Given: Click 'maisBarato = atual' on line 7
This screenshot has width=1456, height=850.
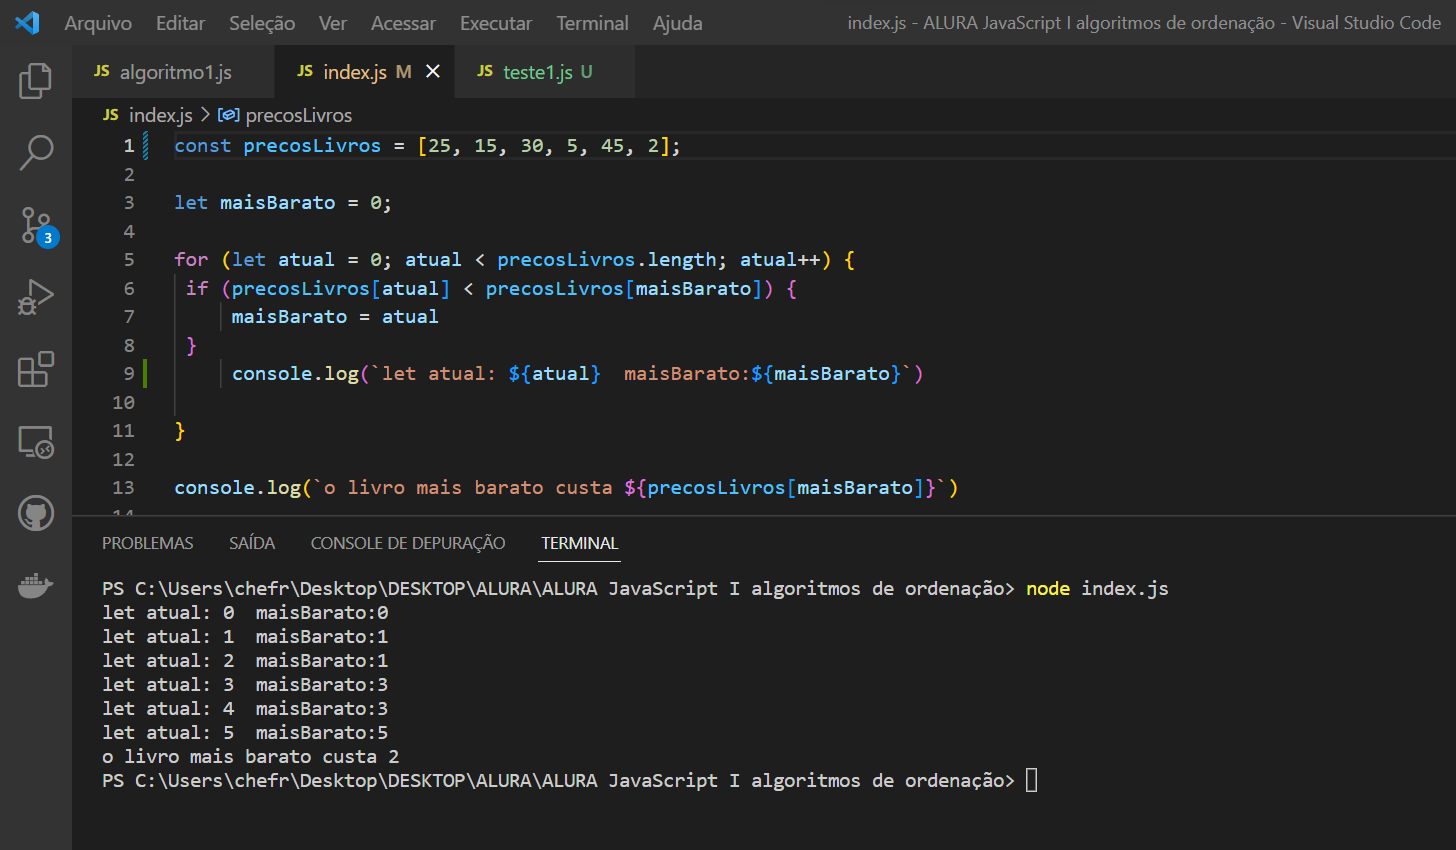Looking at the screenshot, I should (x=335, y=317).
